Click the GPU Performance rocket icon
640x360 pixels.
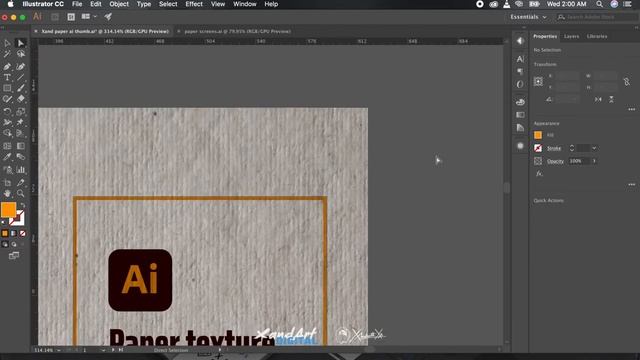pyautogui.click(x=108, y=17)
